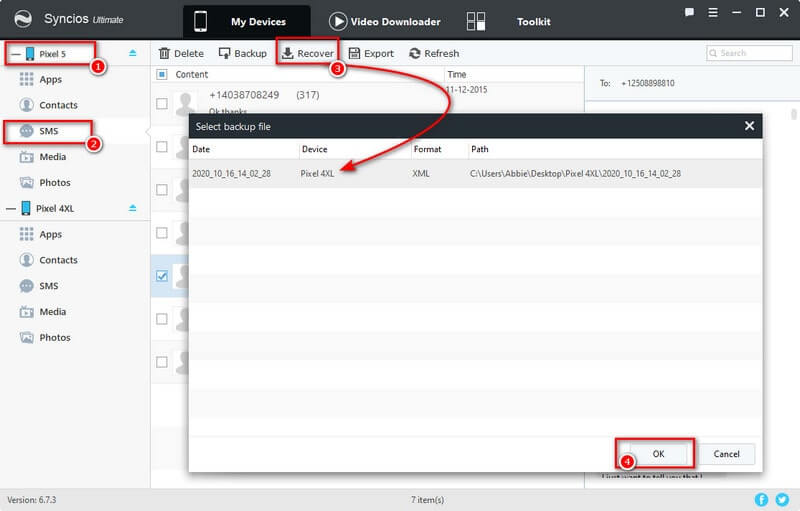Screen dimensions: 800x511
Task: Click the Backup toolbar icon
Action: [225, 53]
